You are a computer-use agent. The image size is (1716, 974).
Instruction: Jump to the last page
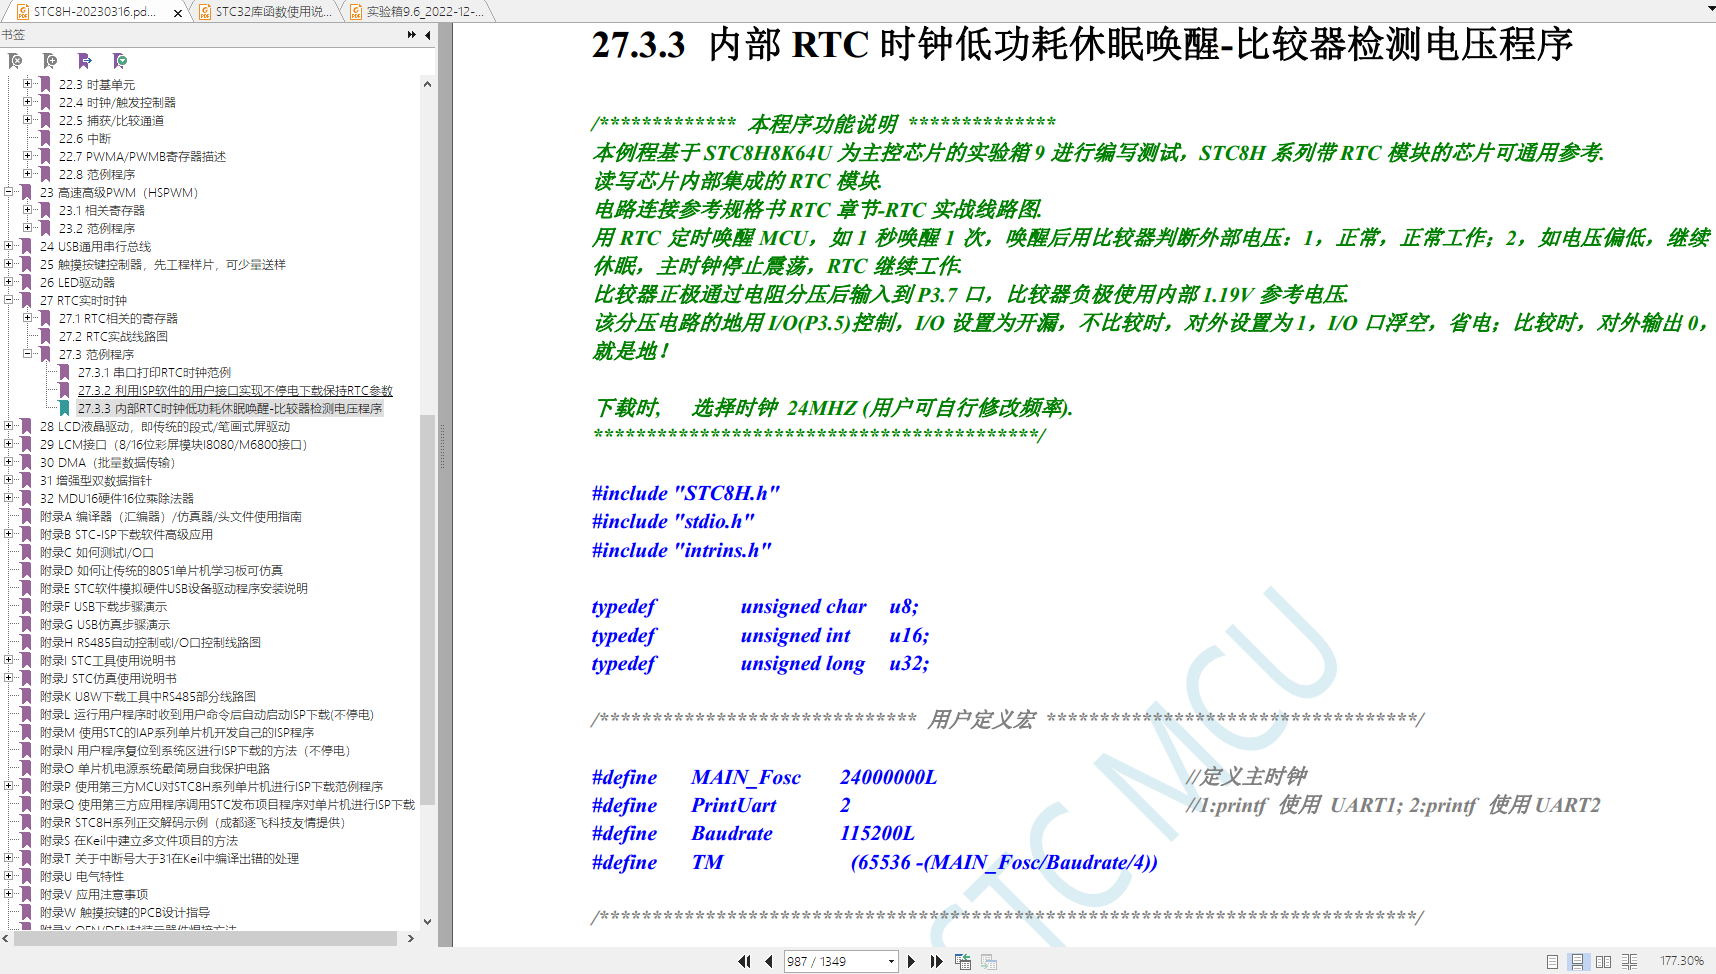(x=936, y=961)
